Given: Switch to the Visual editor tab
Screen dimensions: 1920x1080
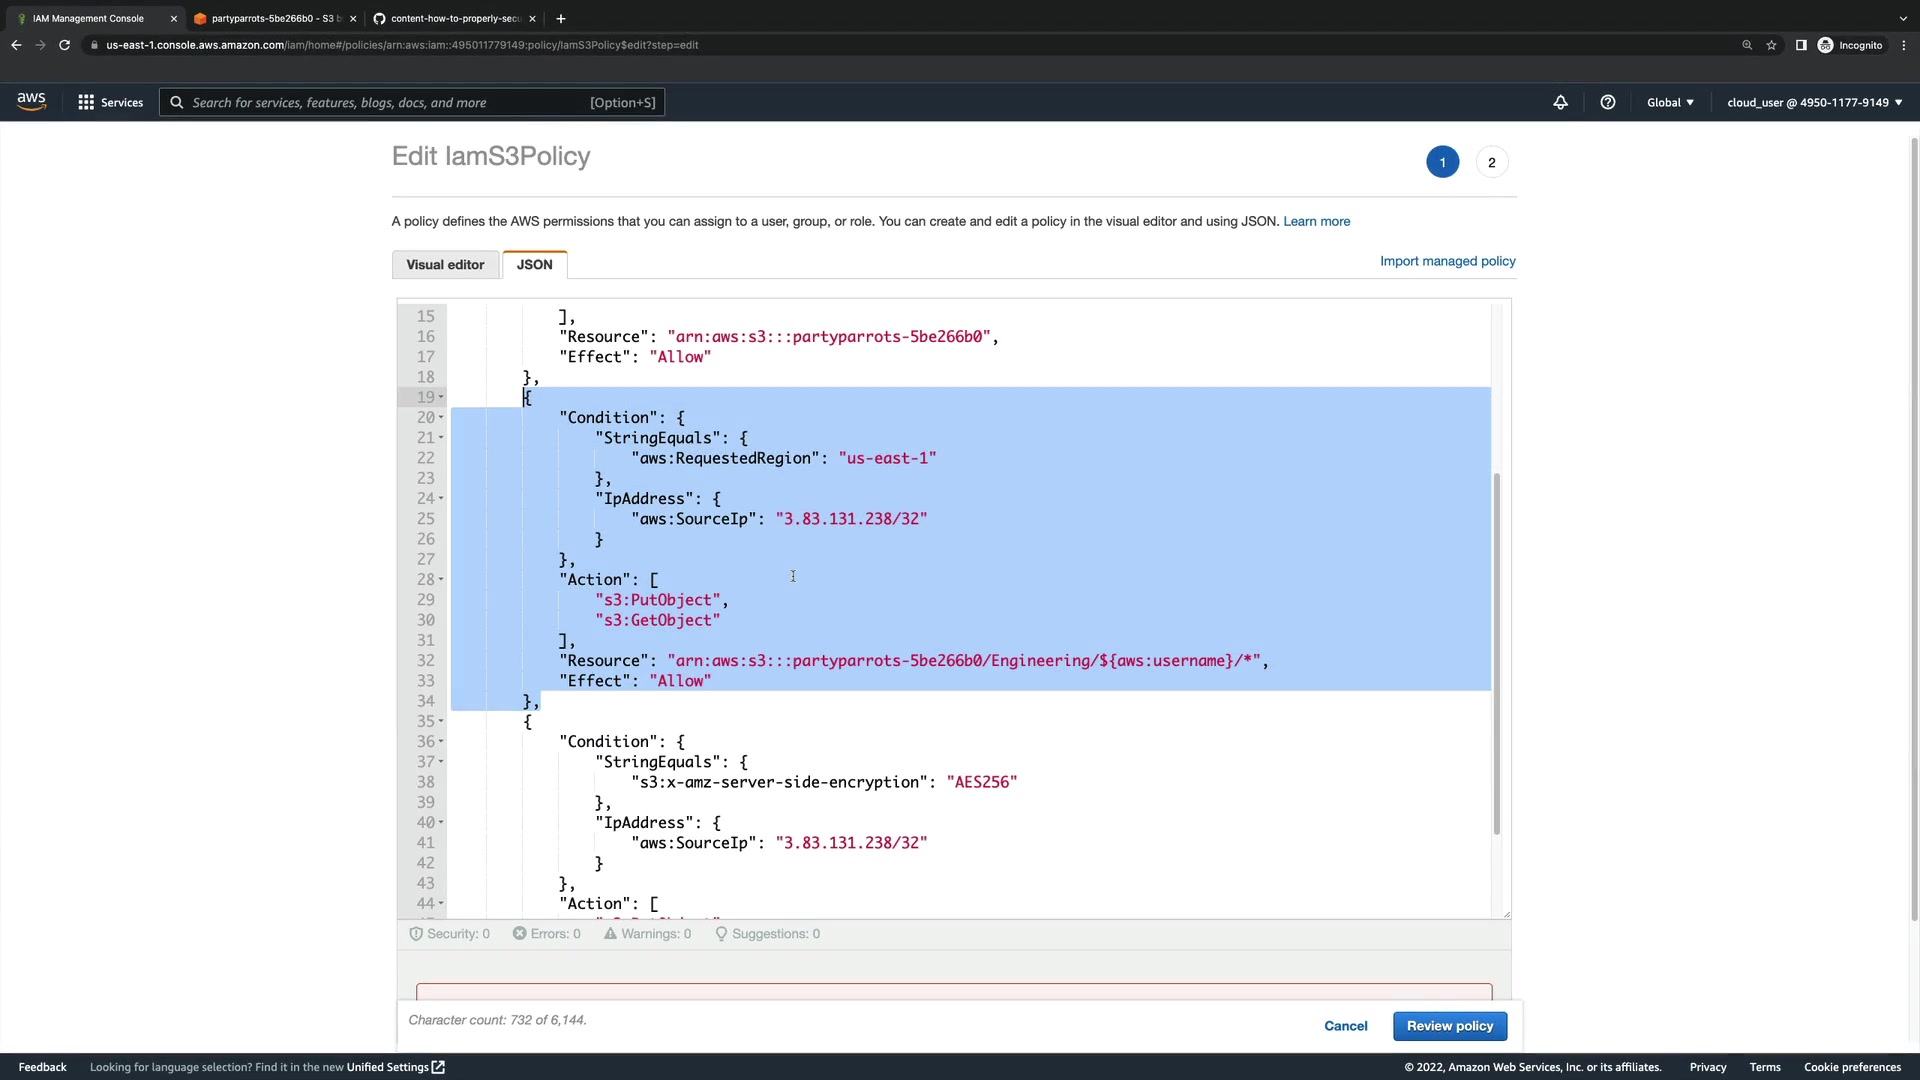Looking at the screenshot, I should [x=445, y=265].
